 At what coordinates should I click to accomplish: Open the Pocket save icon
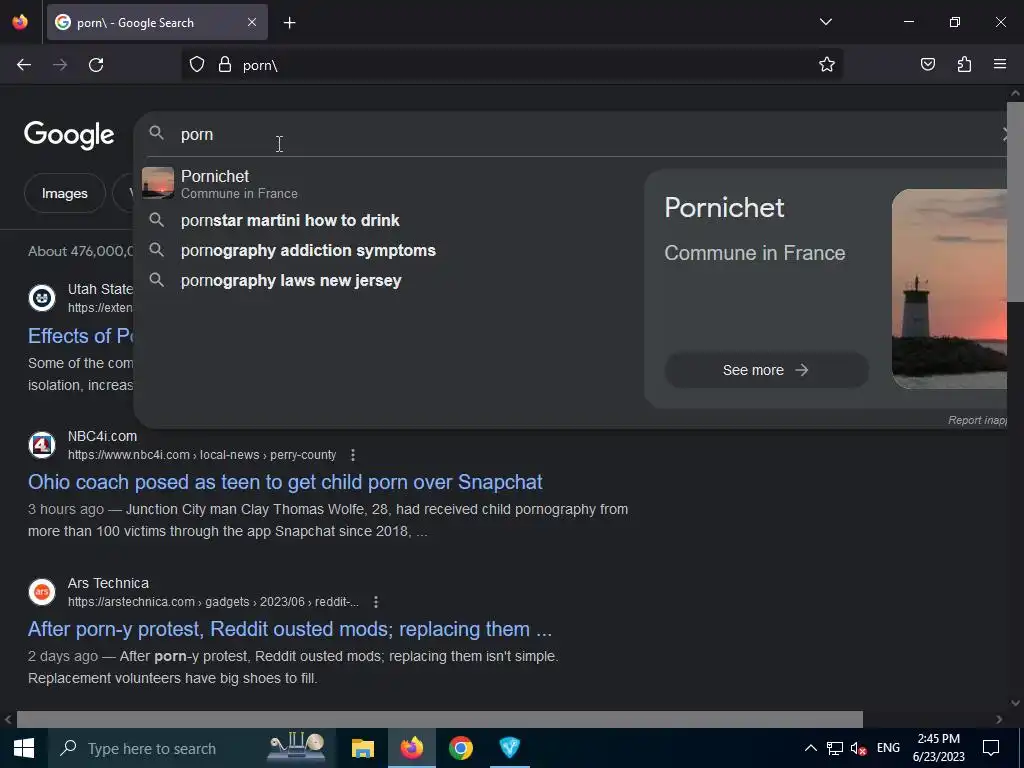click(x=927, y=65)
